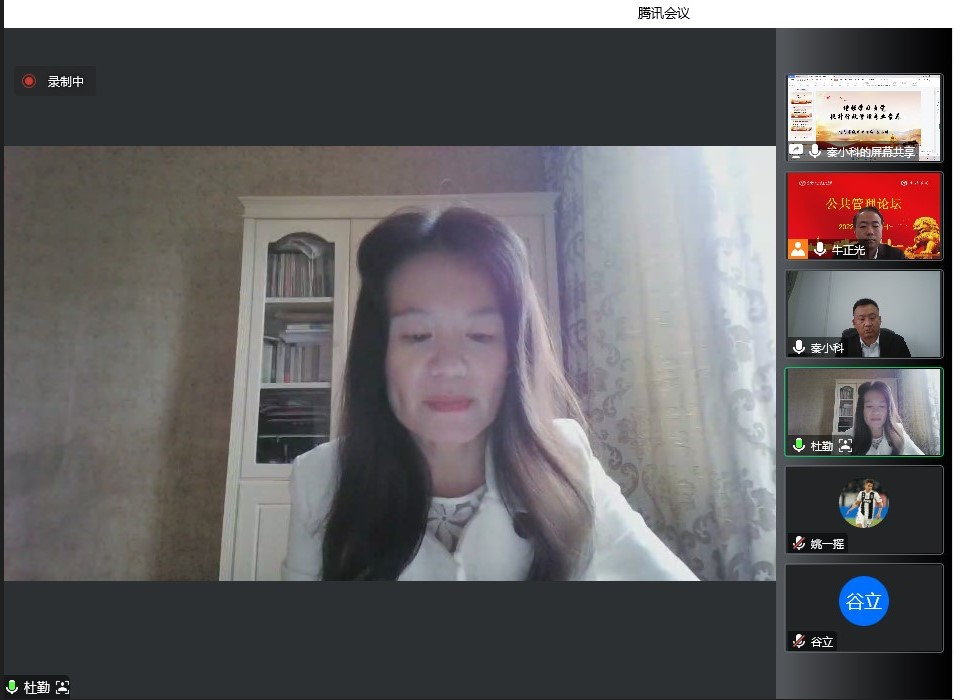The image size is (954, 700).
Task: Click the blue 谷立 circular avatar
Action: tap(864, 601)
